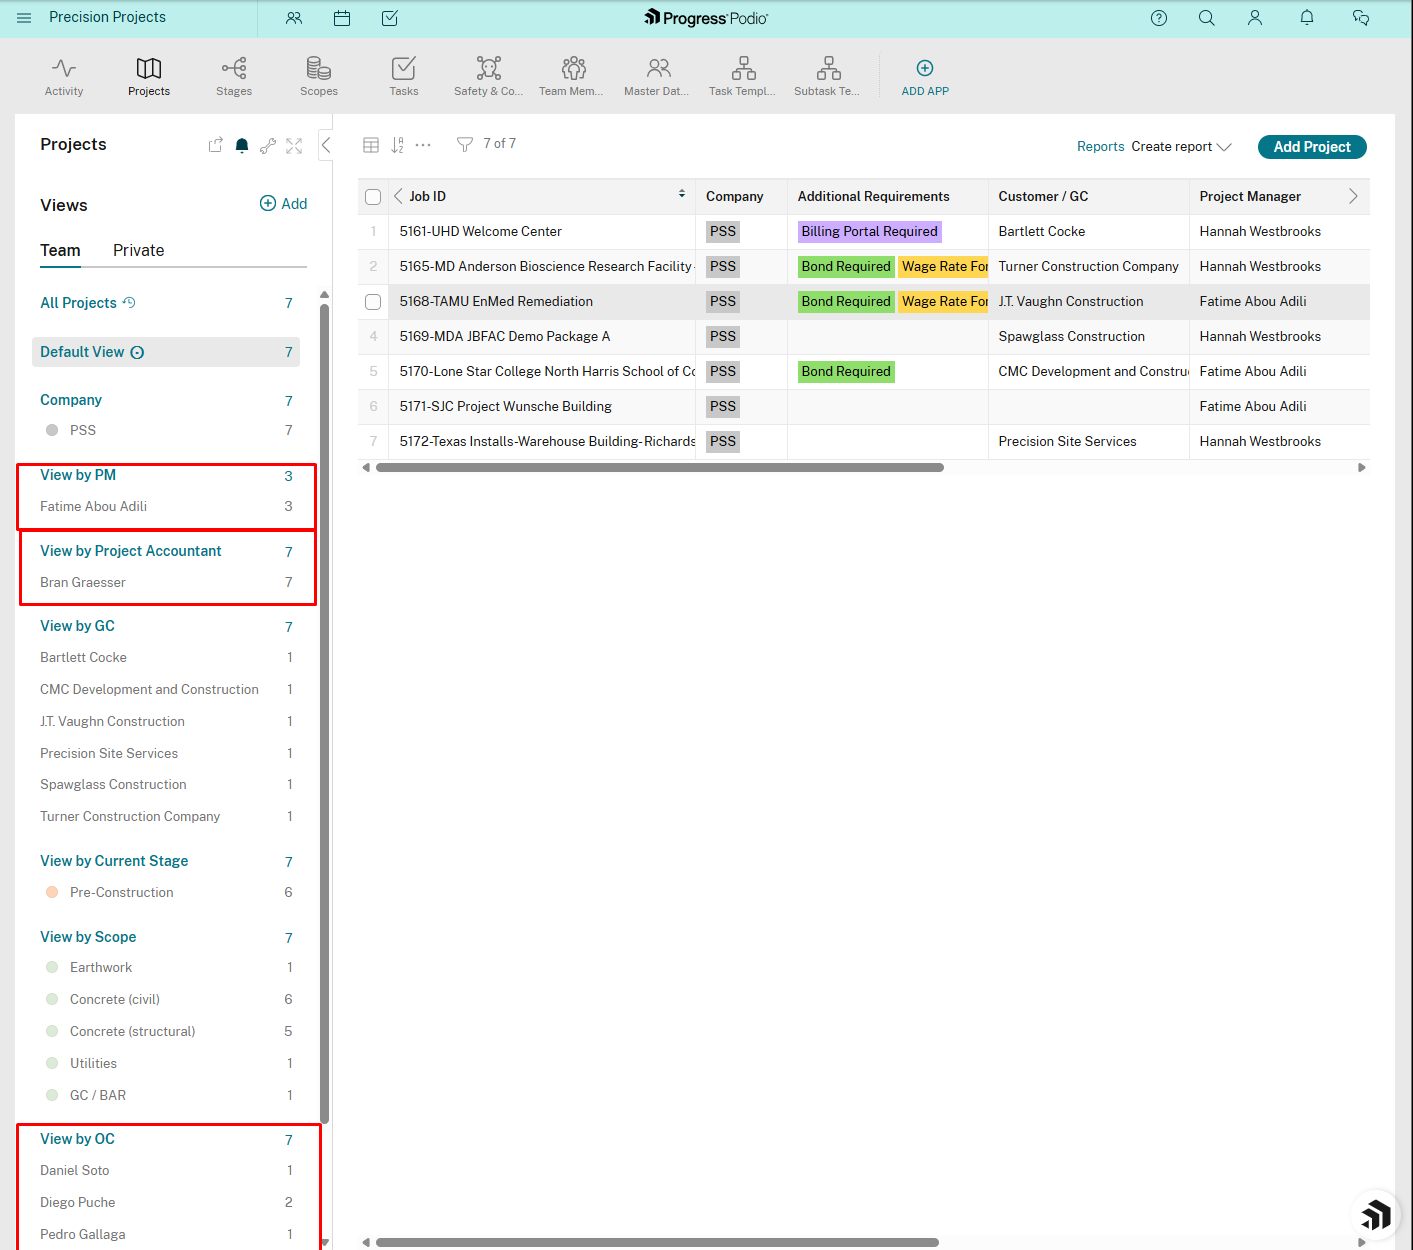Check the select-all checkbox in the header row
This screenshot has width=1413, height=1250.
372,196
